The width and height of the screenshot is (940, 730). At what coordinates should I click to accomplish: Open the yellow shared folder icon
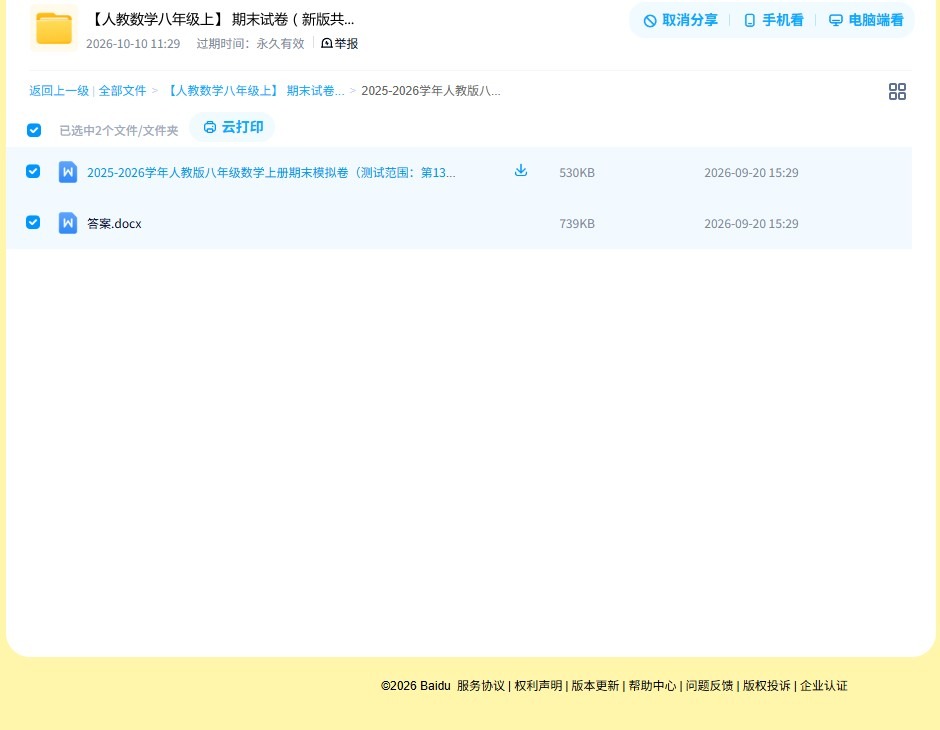[54, 28]
